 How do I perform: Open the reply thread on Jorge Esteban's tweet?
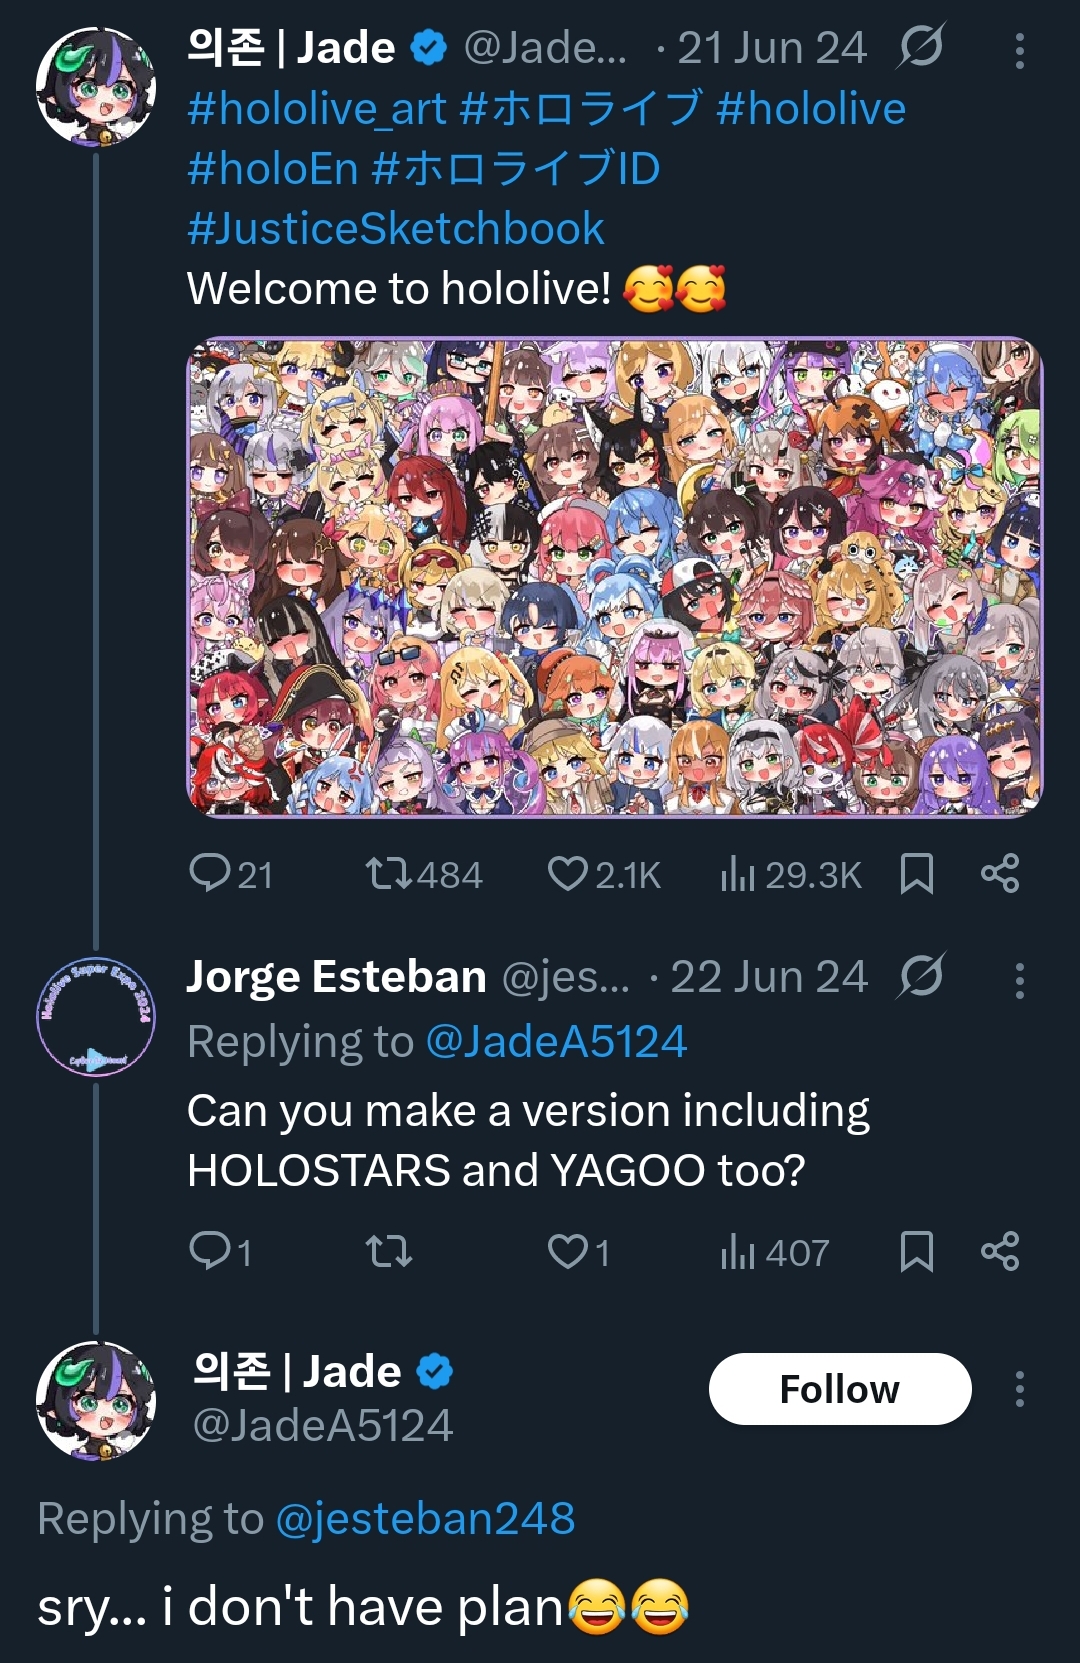(210, 1250)
